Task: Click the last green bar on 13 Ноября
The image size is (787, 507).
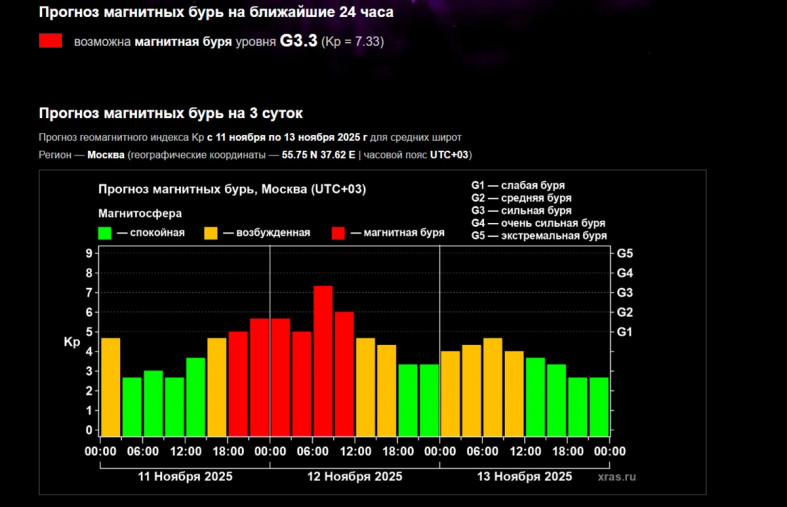Action: pos(599,406)
